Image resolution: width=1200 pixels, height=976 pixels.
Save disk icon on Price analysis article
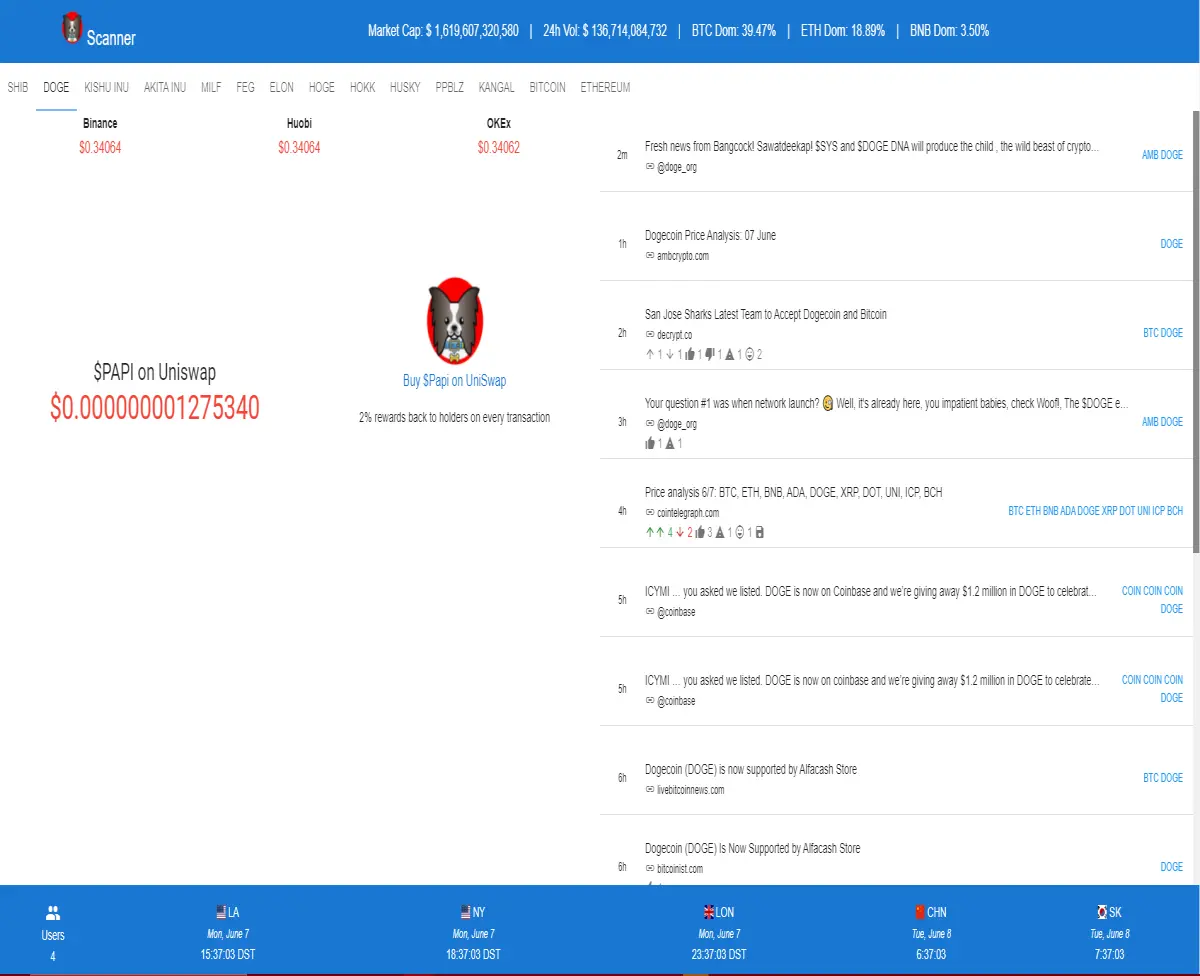pos(759,532)
